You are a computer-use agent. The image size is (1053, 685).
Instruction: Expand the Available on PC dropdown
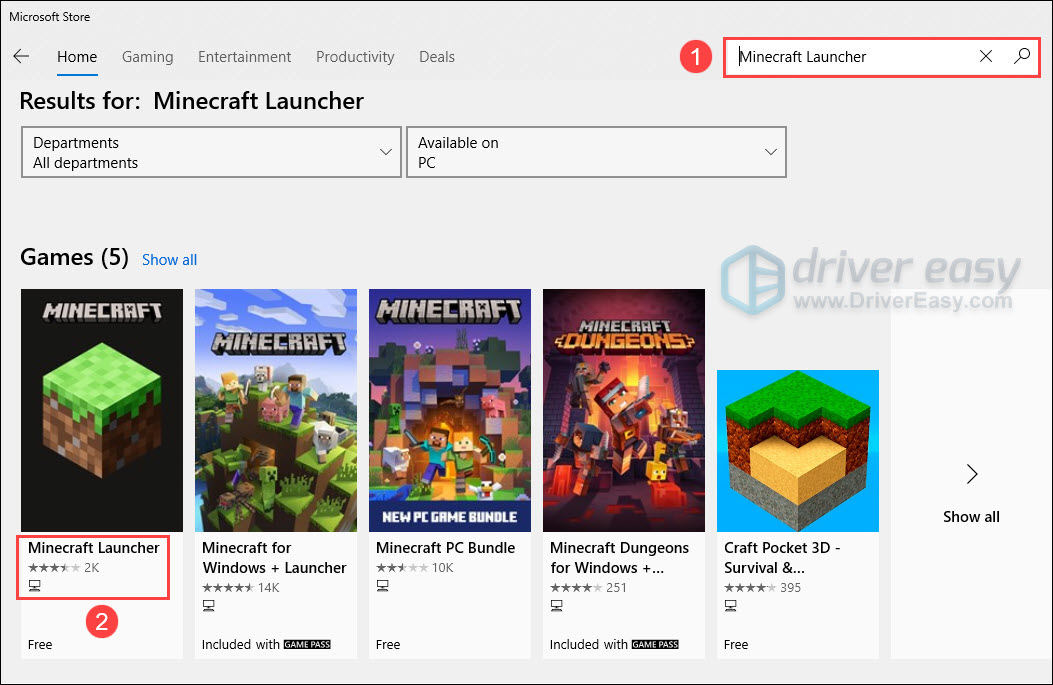coord(596,152)
